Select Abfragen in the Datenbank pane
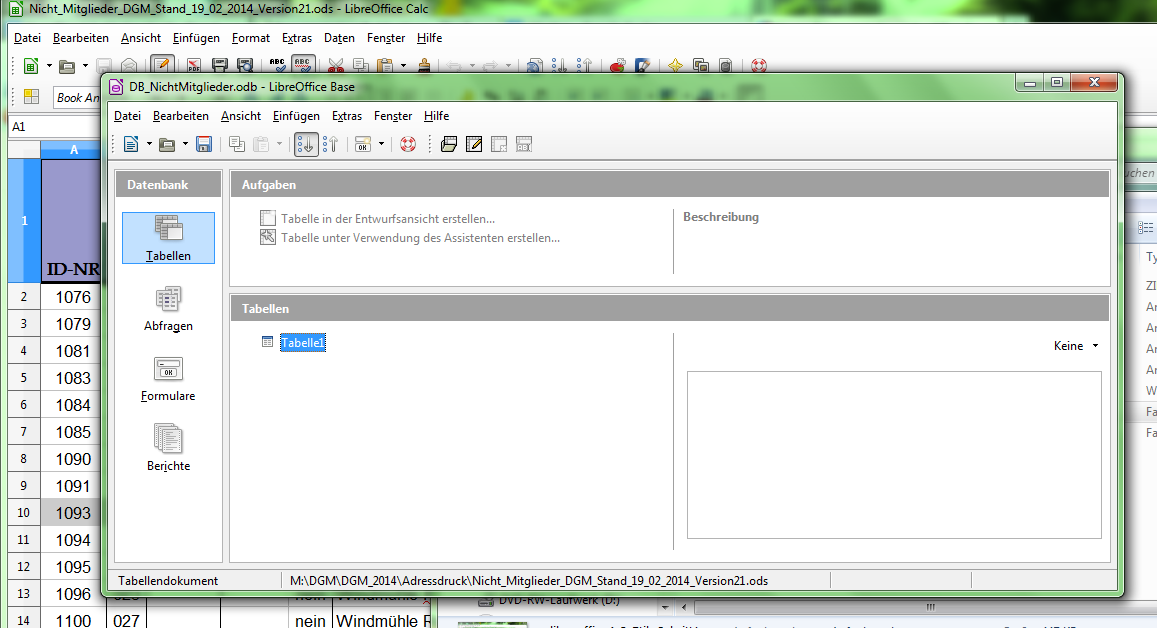Screen dimensions: 1157x628 coord(168,308)
